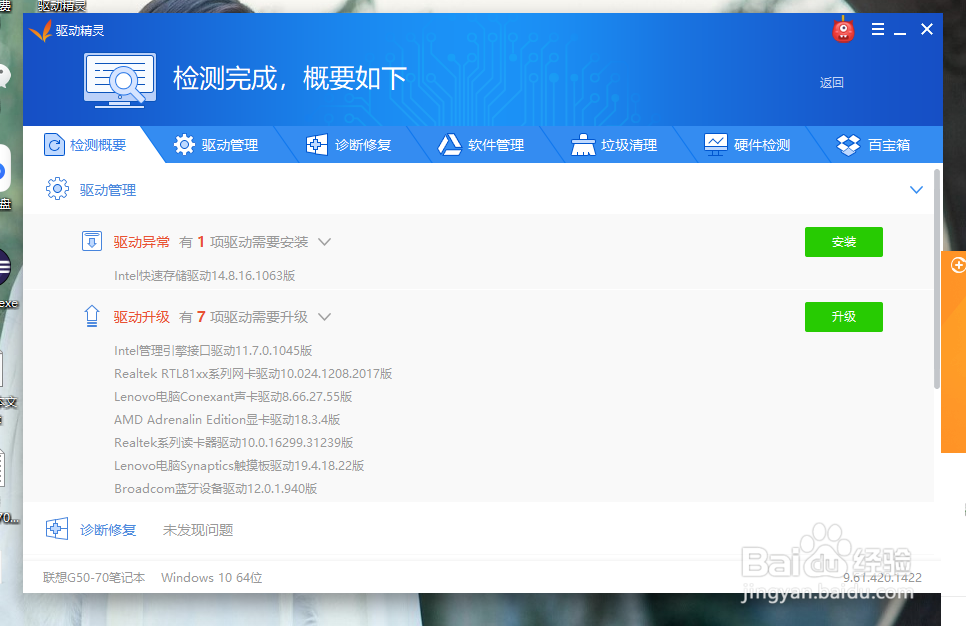Click the green 安装 button
This screenshot has width=966, height=626.
point(843,242)
